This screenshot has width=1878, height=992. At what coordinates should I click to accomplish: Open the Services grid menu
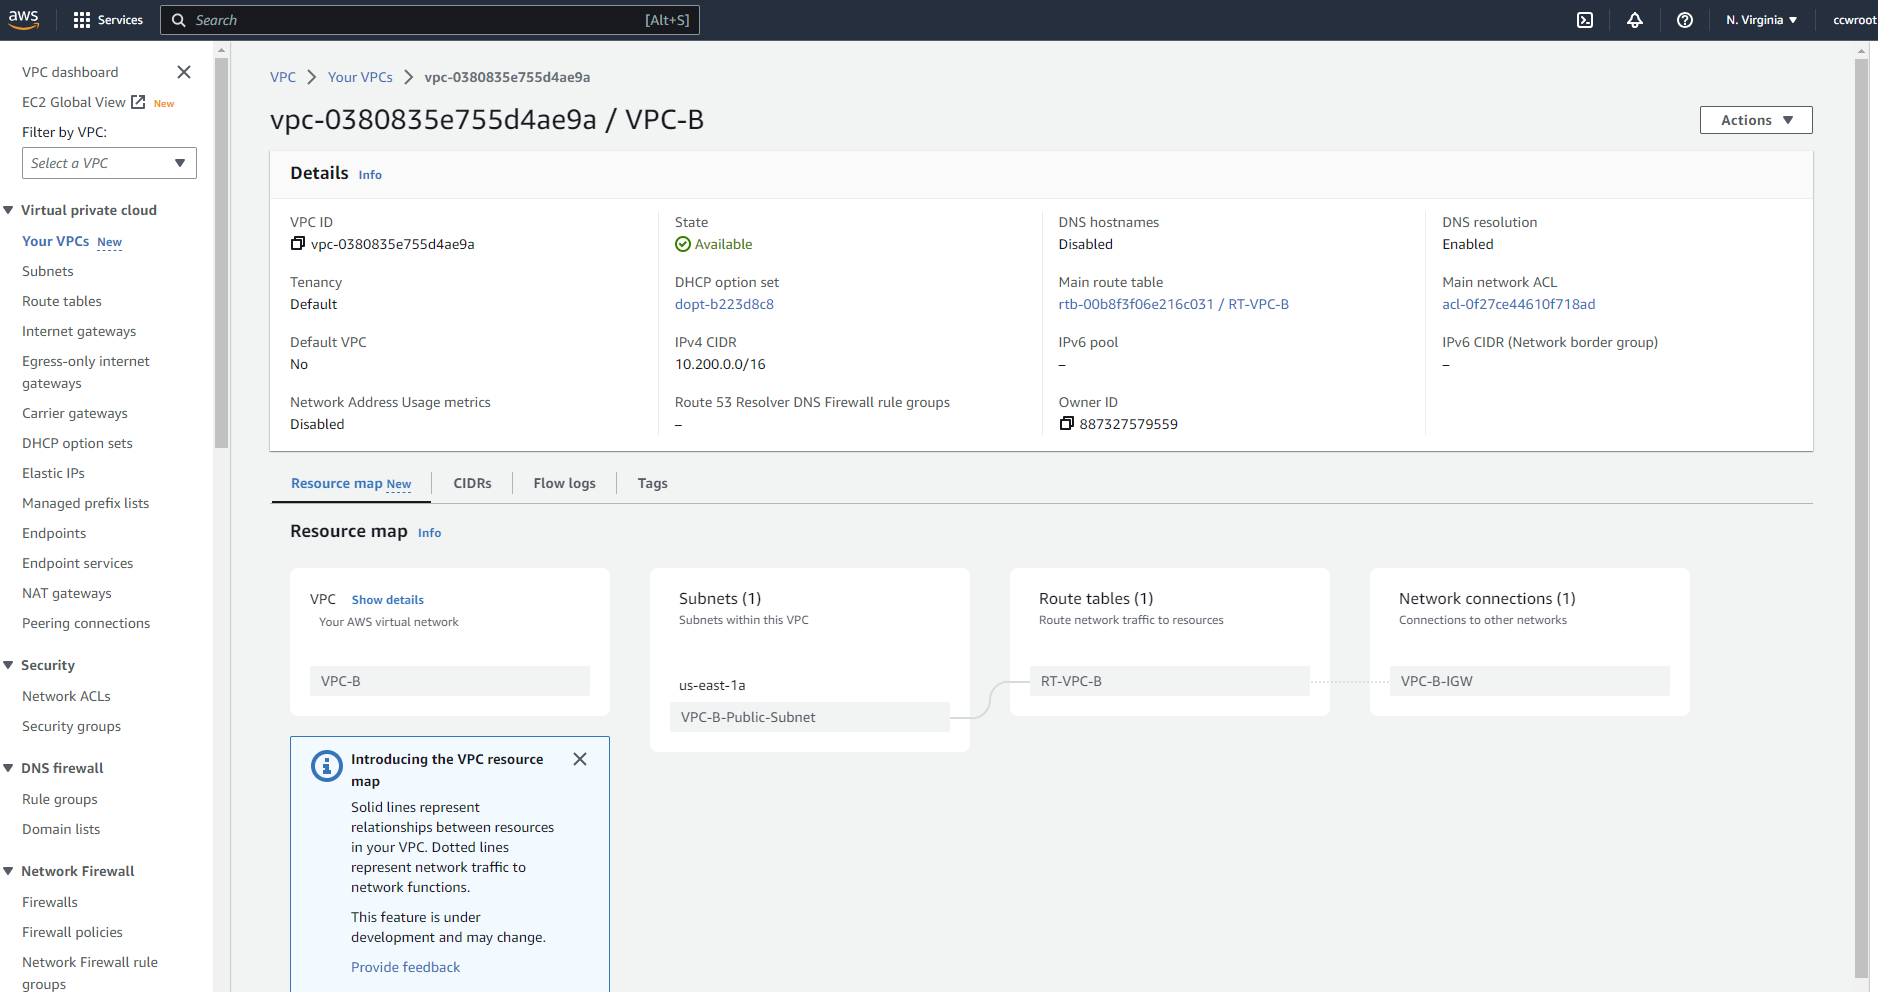coord(108,20)
